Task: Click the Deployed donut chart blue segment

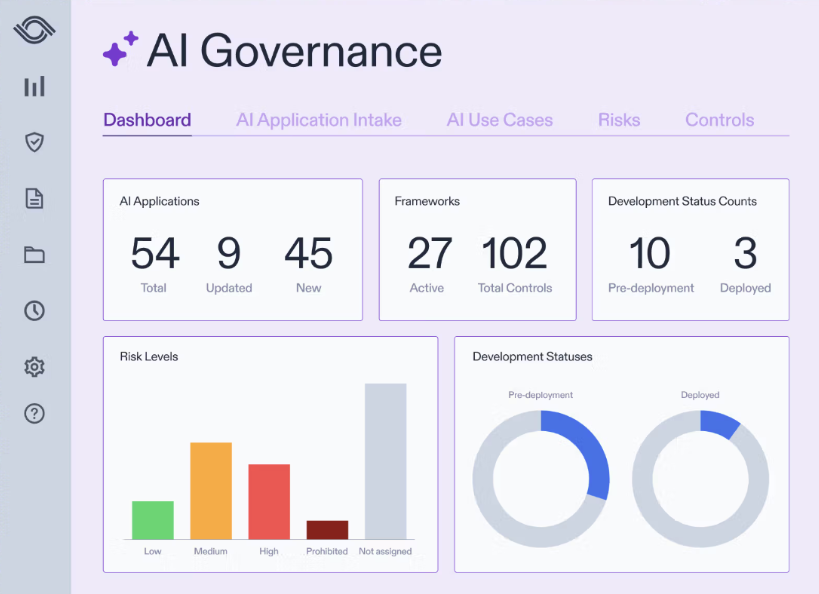Action: coord(720,424)
